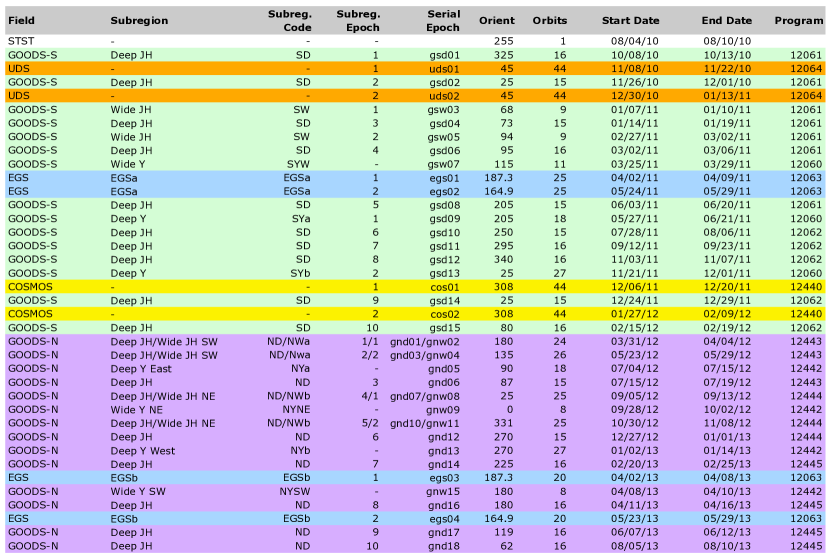The image size is (830, 558).
Task: Select serial epoch gnd17
Action: pyautogui.click(x=444, y=533)
